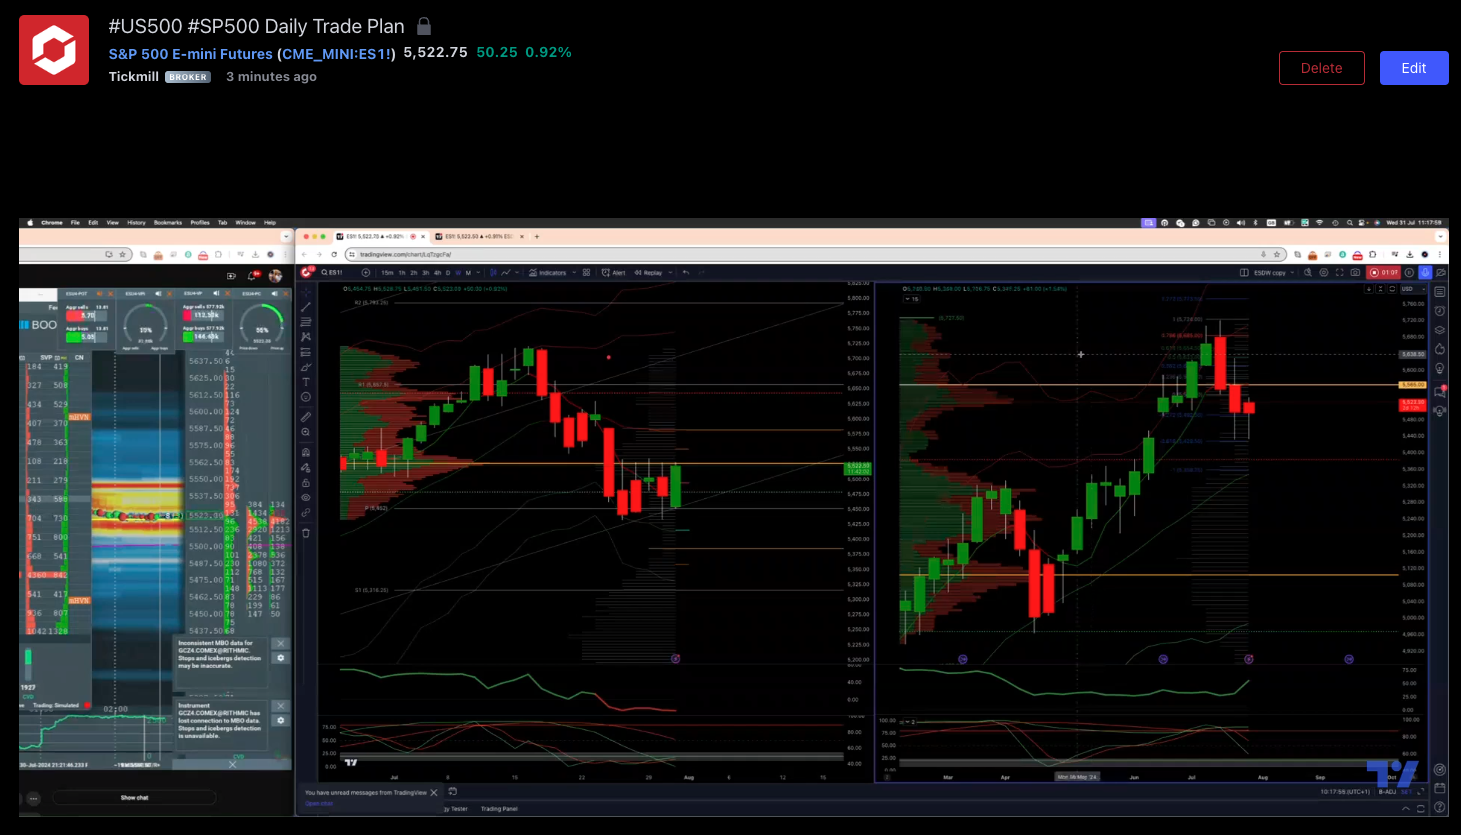Screen dimensions: 1461x835
Task: Open the History menu in the macOS bar
Action: click(x=136, y=222)
